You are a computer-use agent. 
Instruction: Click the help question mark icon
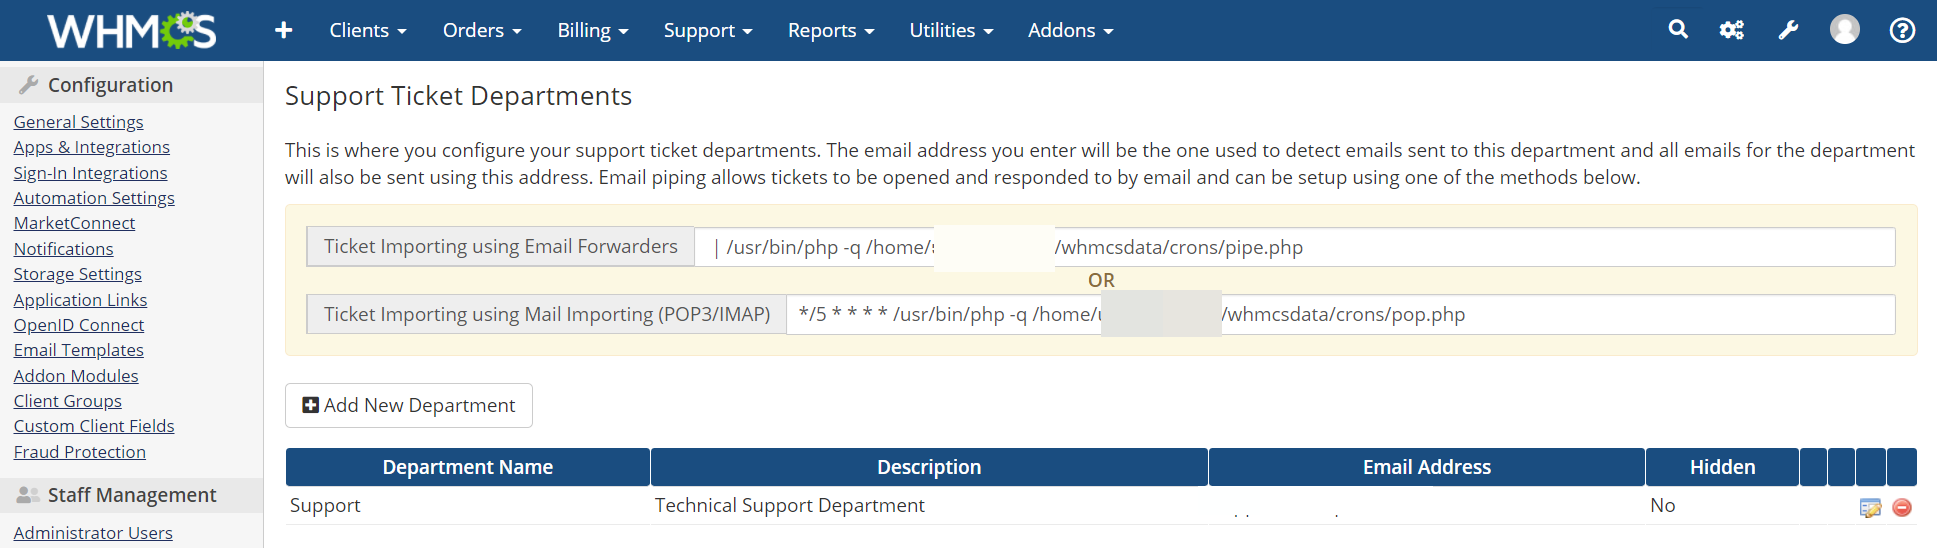coord(1902,30)
